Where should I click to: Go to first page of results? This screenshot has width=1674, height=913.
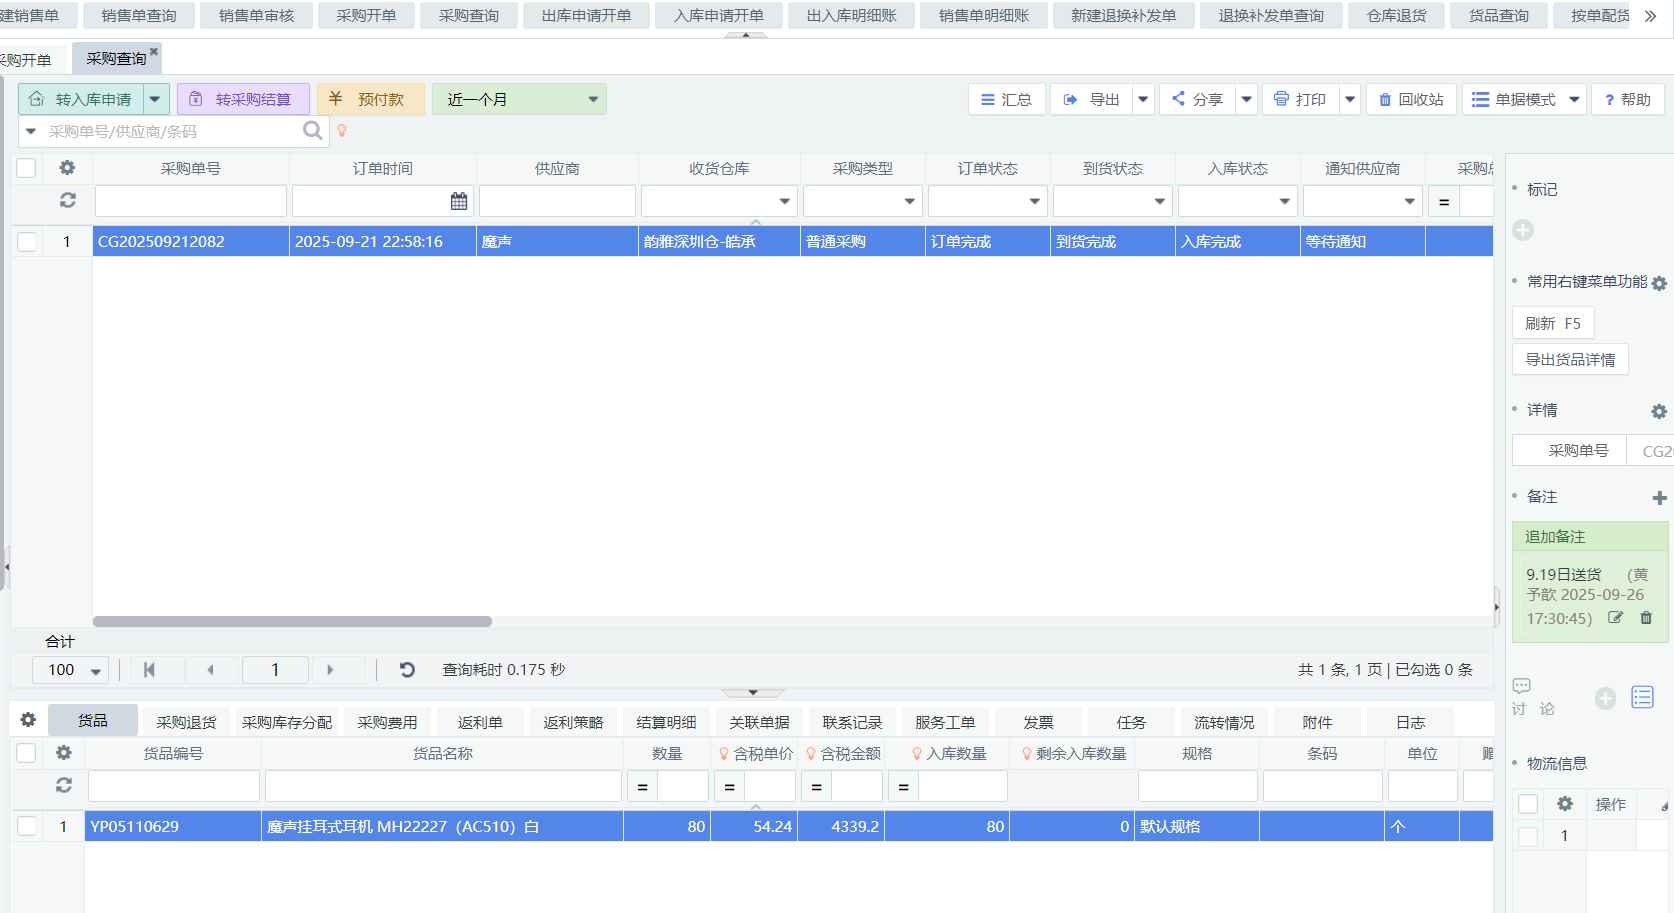149,670
